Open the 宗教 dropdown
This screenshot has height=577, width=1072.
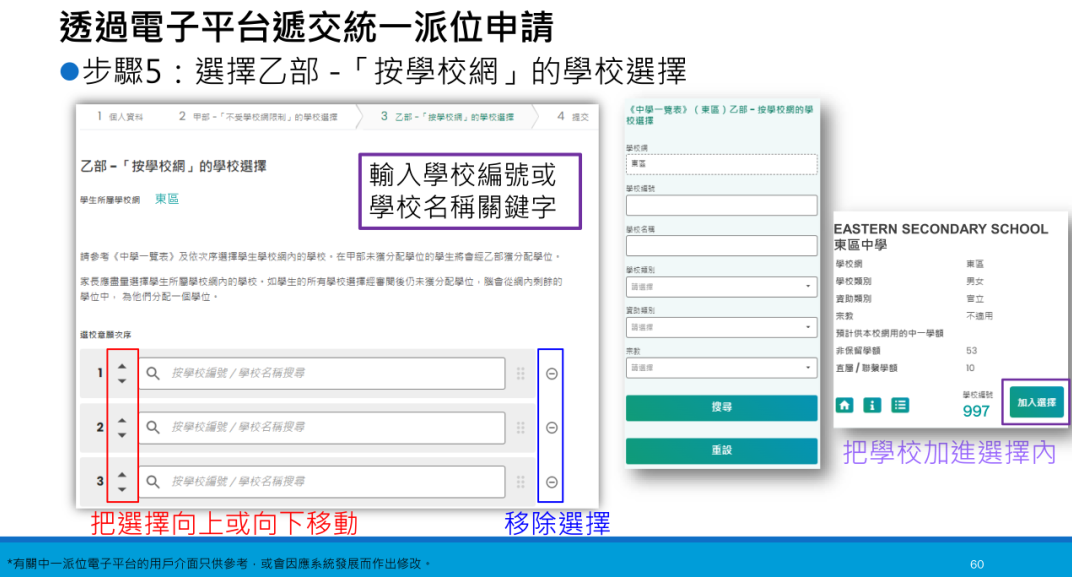click(x=722, y=368)
